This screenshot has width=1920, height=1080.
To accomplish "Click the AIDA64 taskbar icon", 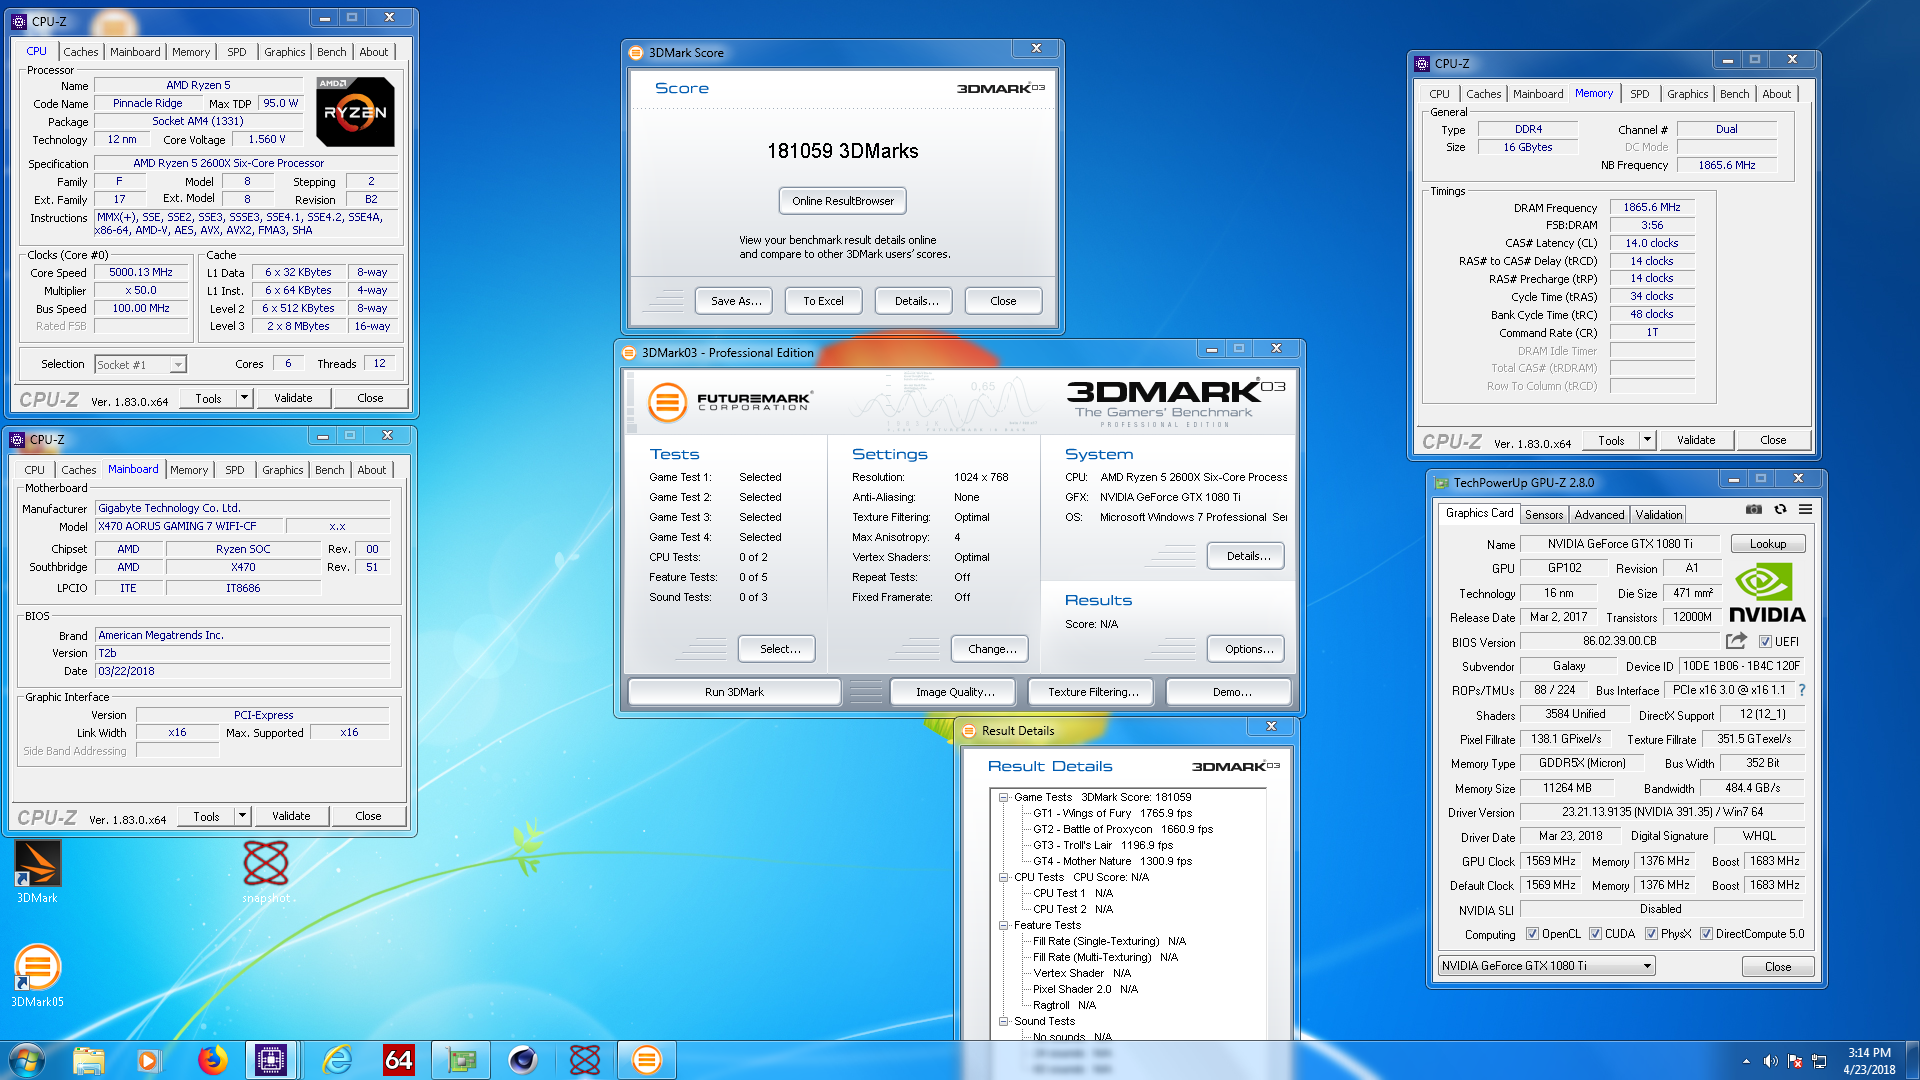I will 399,1060.
